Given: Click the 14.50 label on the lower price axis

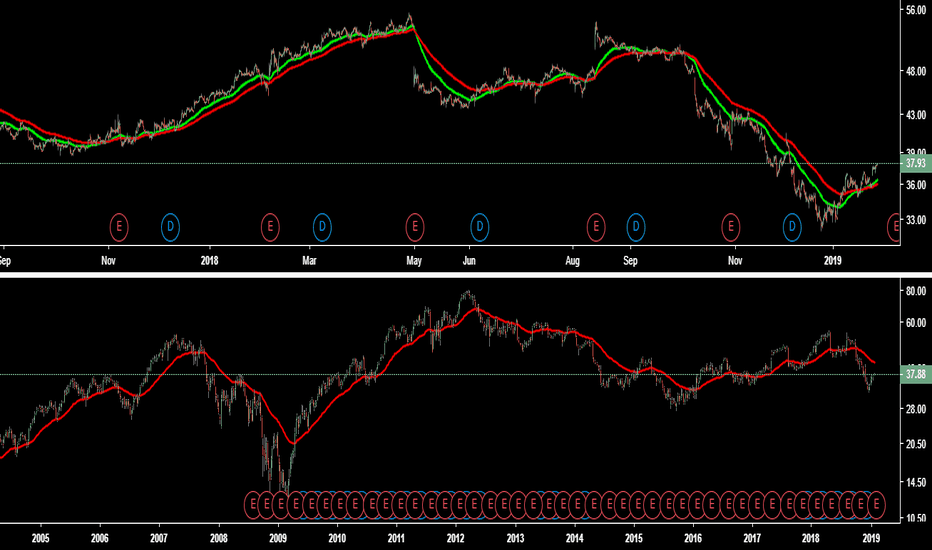Looking at the screenshot, I should pyautogui.click(x=916, y=482).
